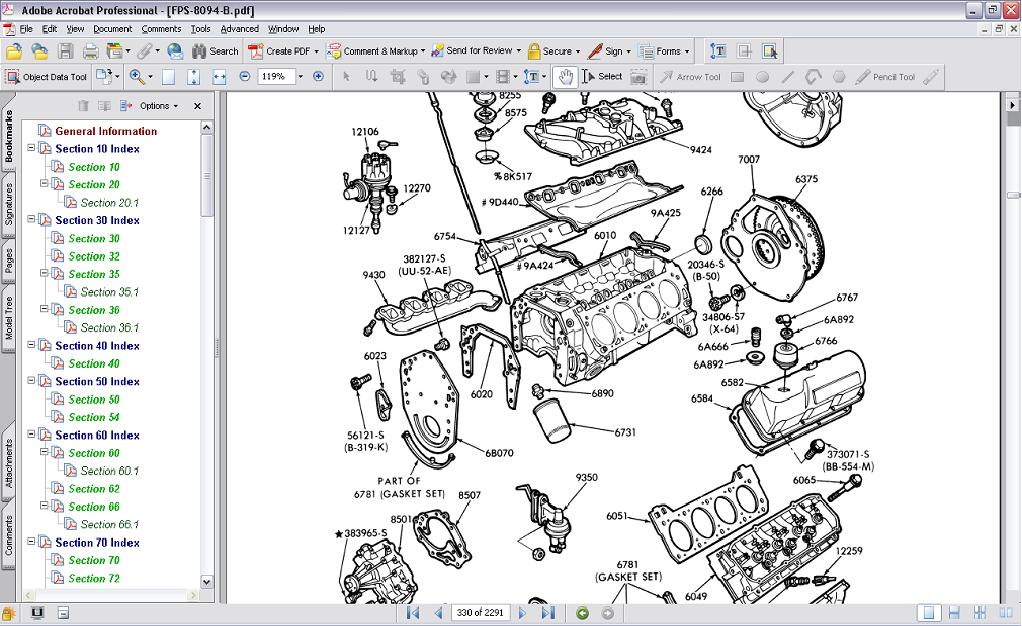This screenshot has width=1022, height=626.
Task: Jump to the first page
Action: pos(413,613)
